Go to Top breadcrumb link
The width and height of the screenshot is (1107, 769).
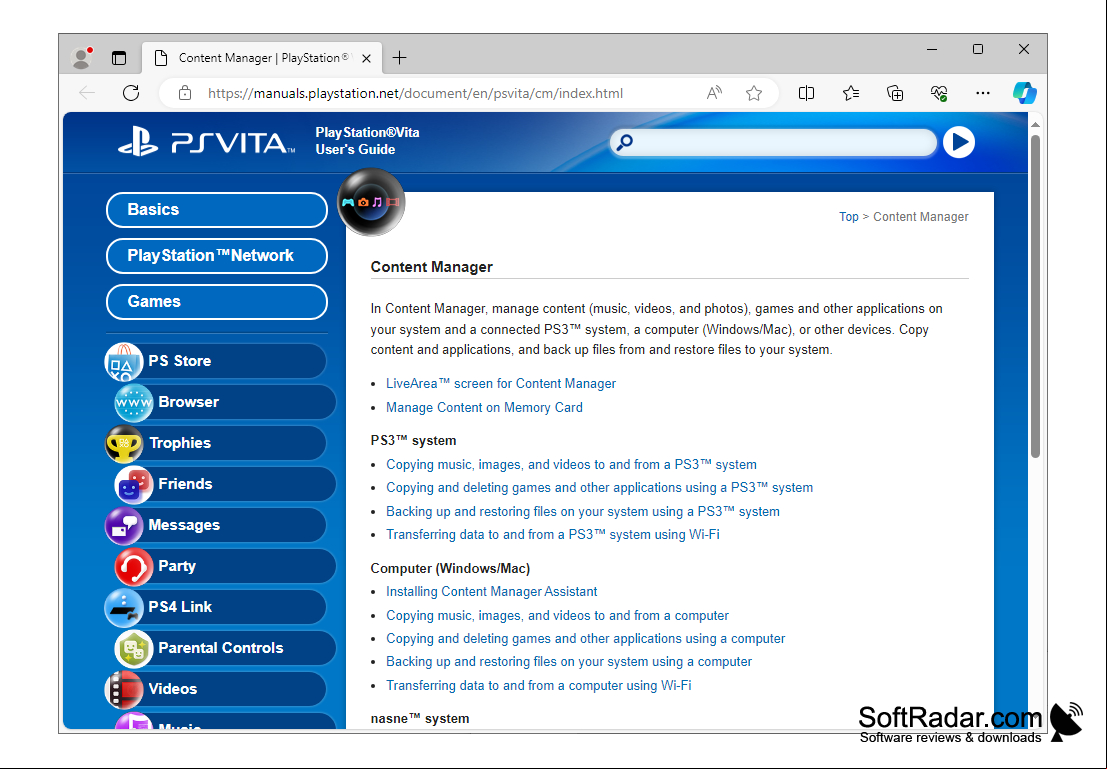coord(849,217)
